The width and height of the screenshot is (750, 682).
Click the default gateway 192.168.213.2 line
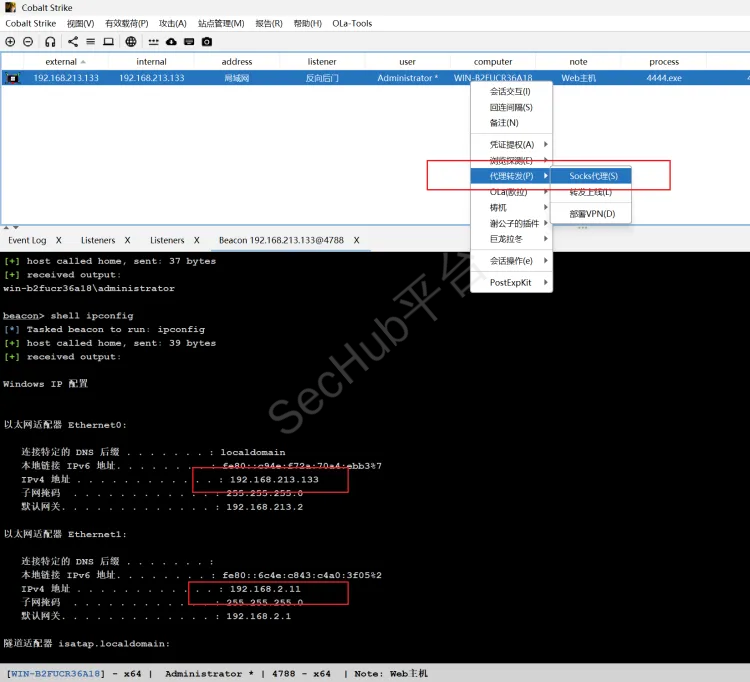162,507
